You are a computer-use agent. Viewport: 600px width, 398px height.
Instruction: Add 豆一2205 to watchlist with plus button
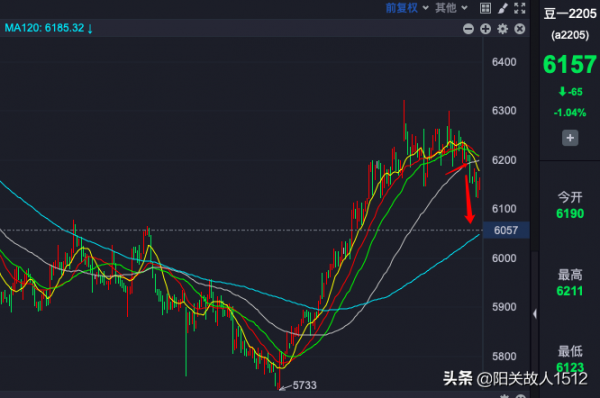[570, 138]
